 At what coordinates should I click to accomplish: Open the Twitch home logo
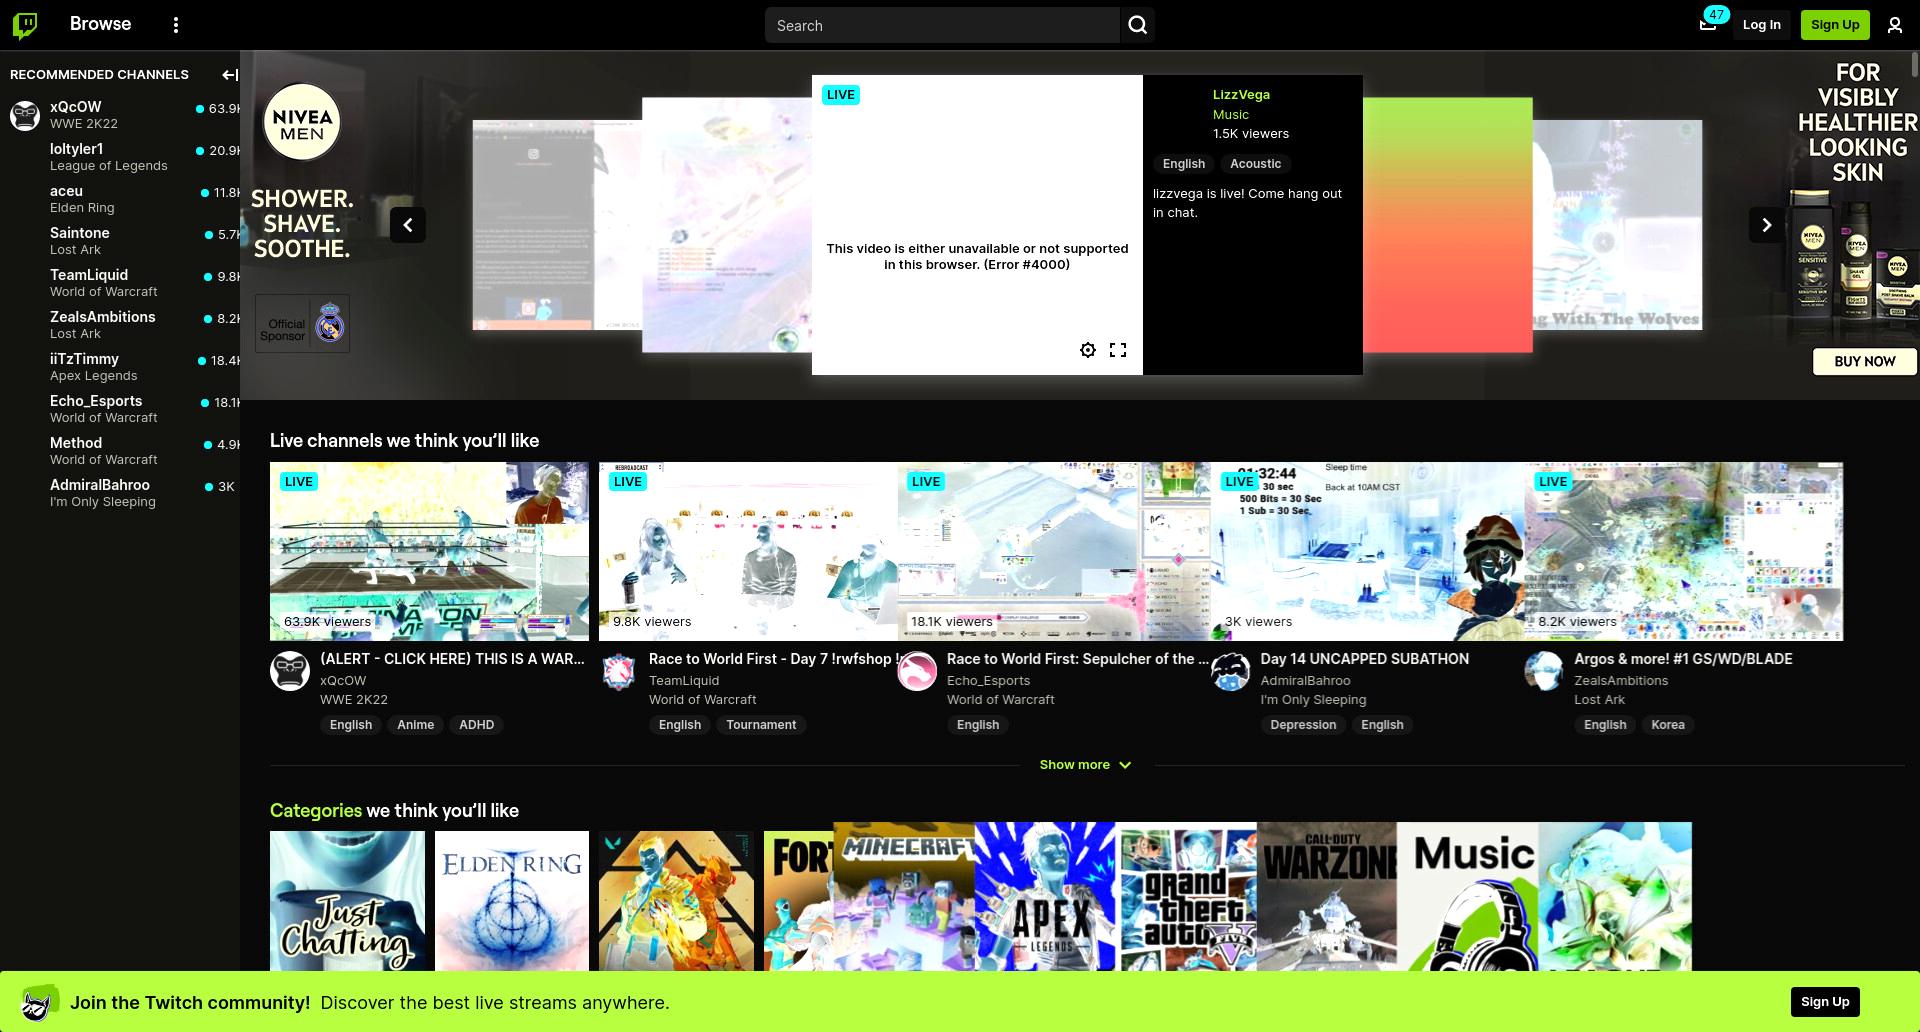pyautogui.click(x=25, y=25)
